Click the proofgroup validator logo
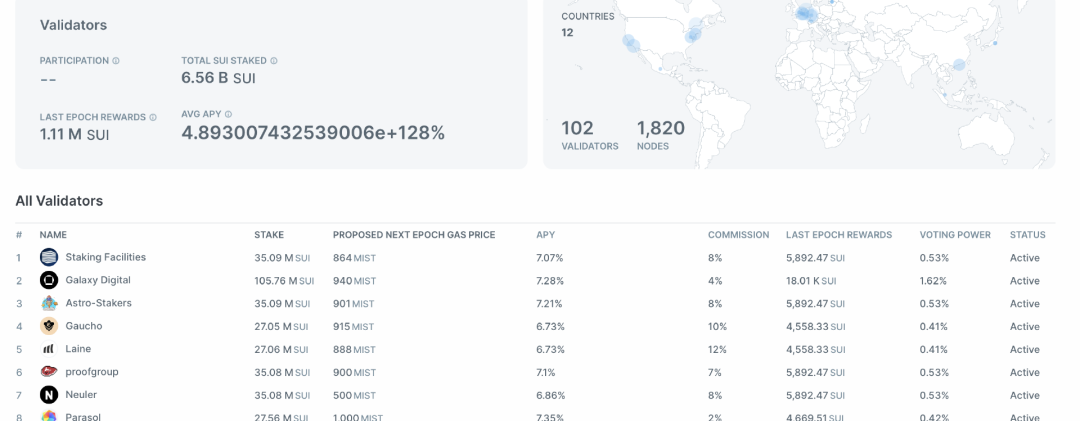The width and height of the screenshot is (1080, 421). [x=48, y=372]
